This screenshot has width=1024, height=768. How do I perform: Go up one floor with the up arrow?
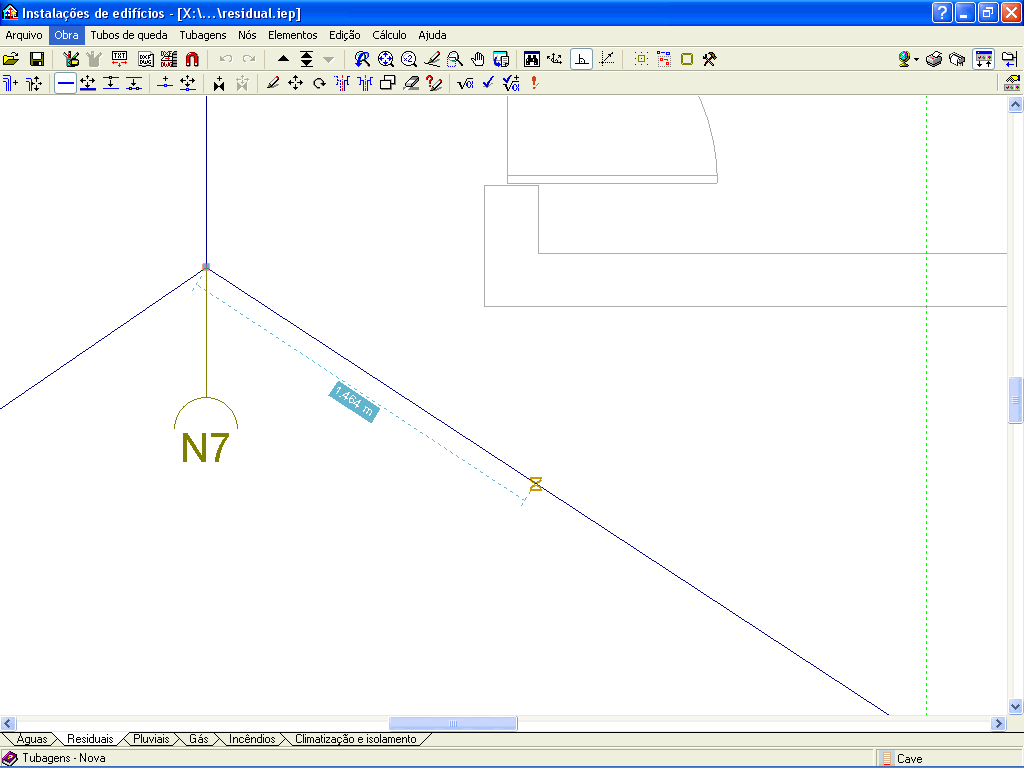pos(283,59)
